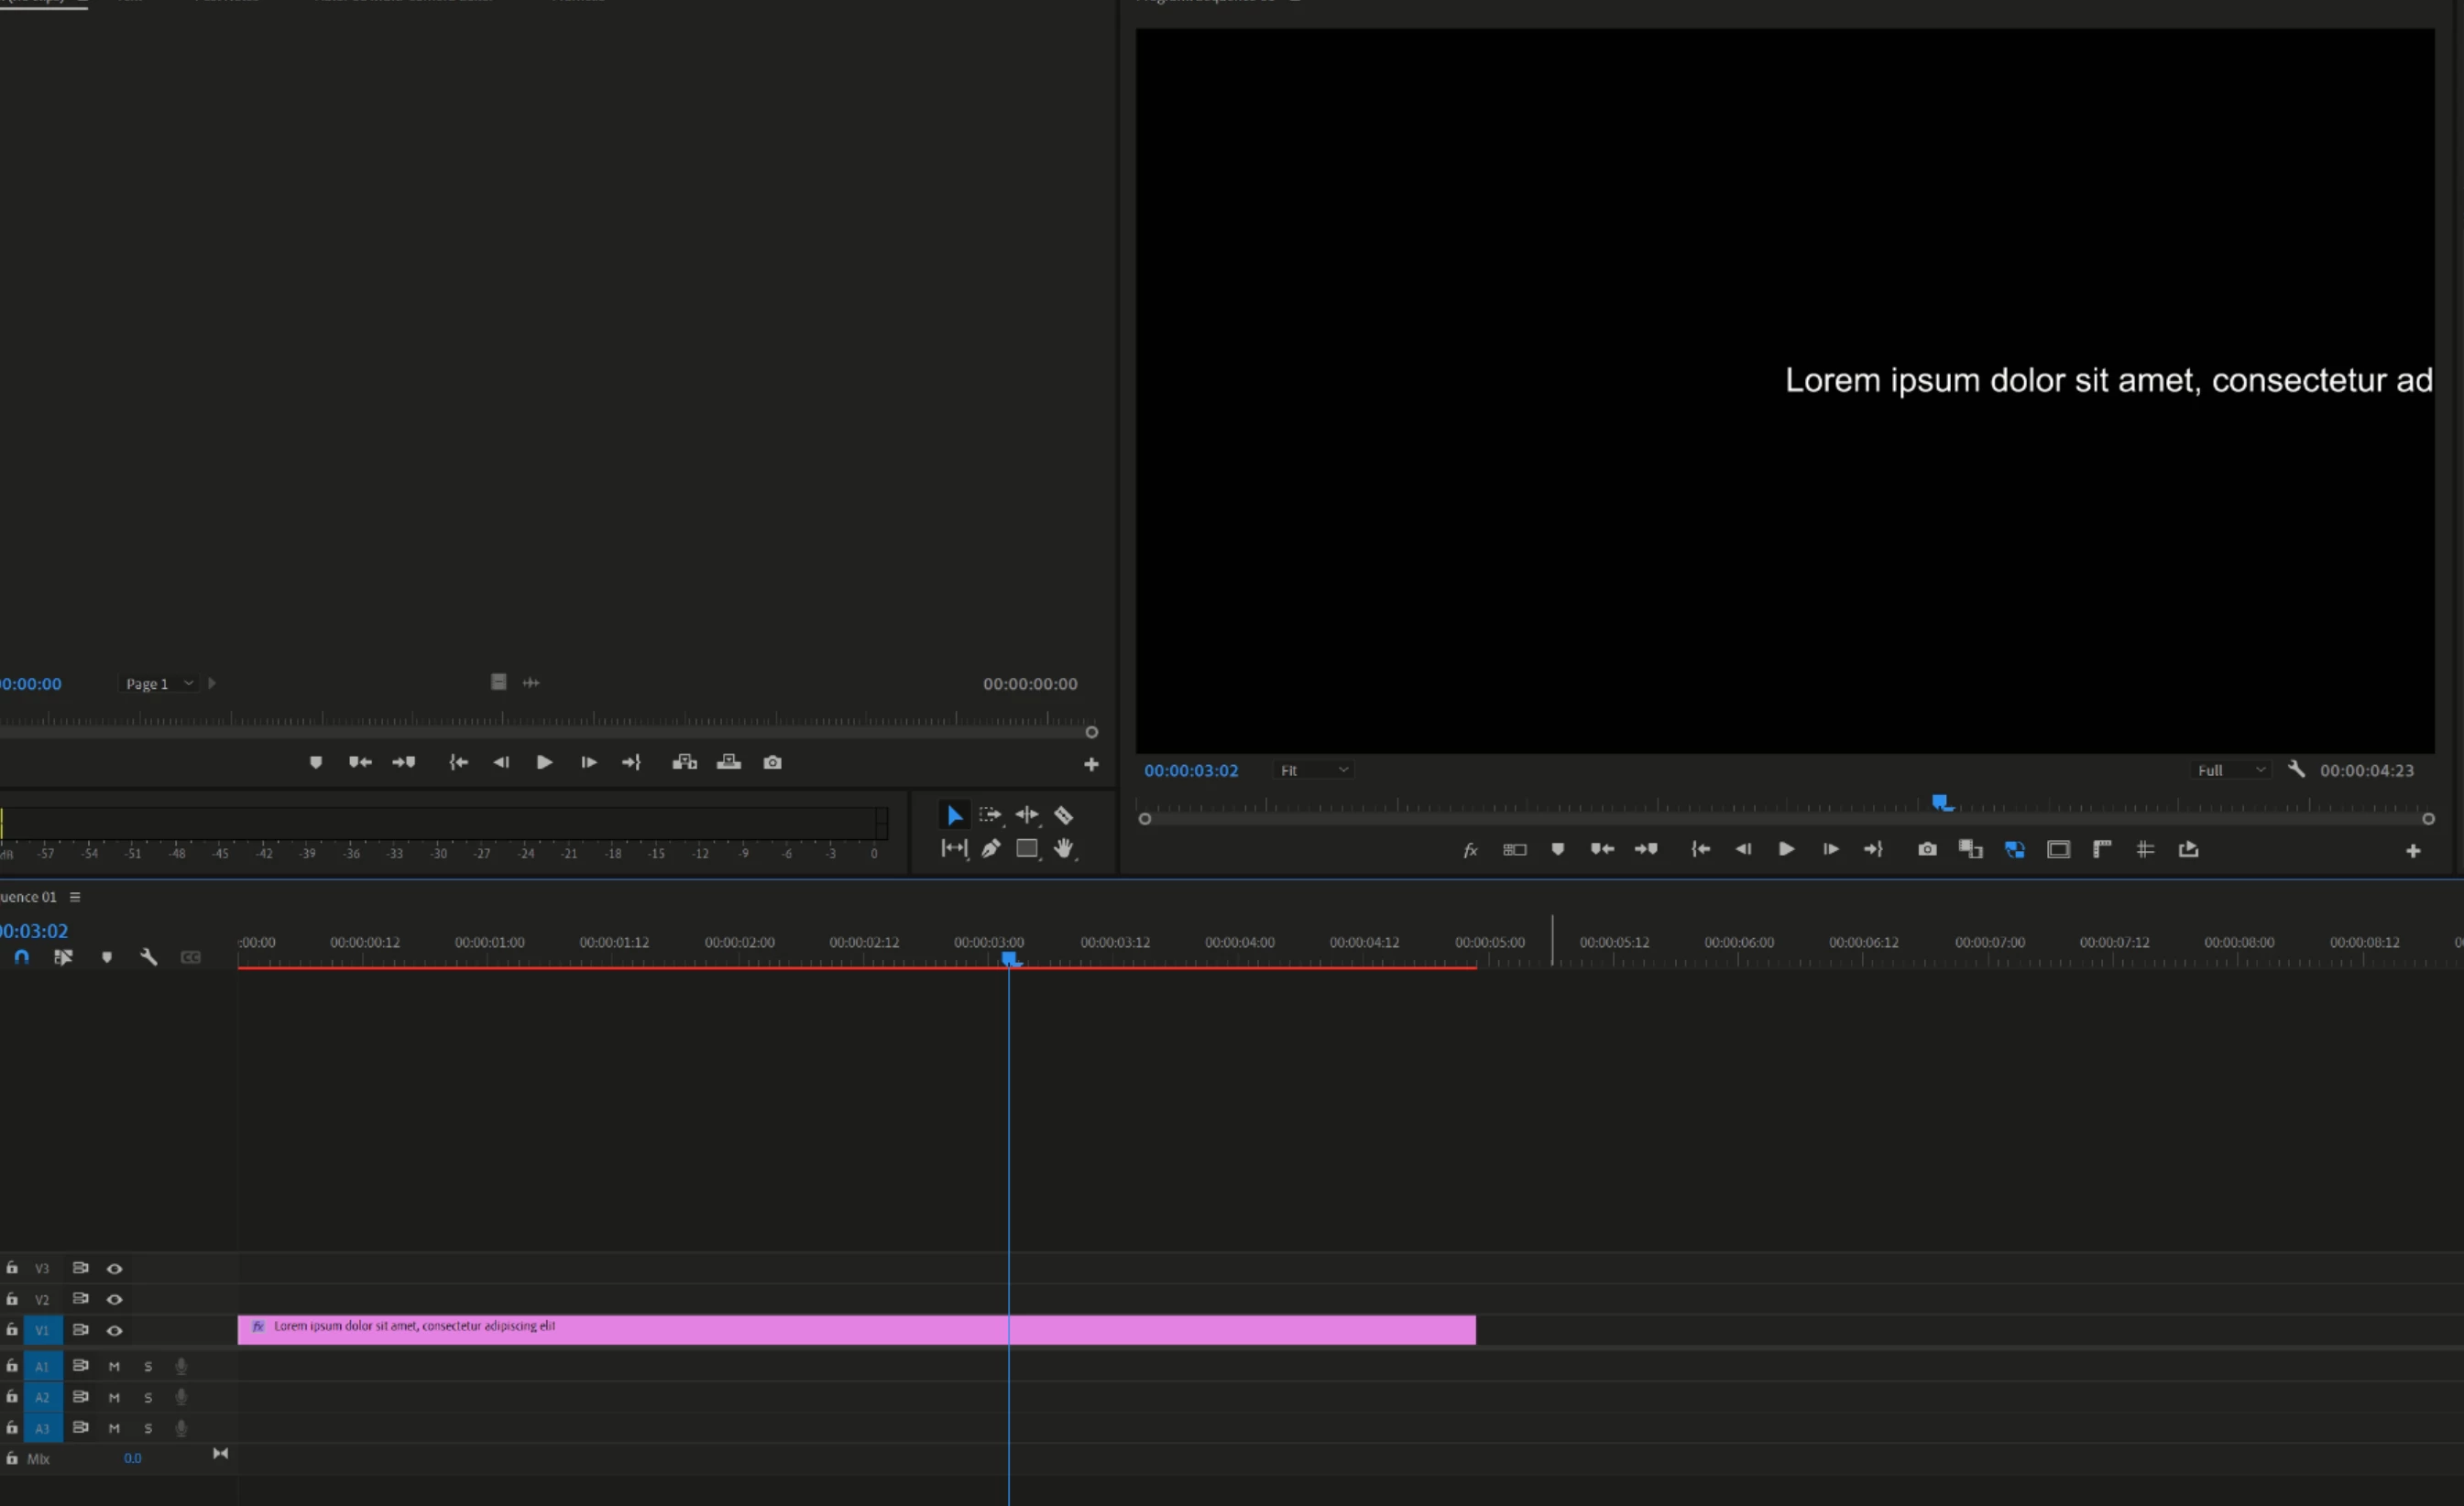Play the Program monitor sequence
The width and height of the screenshot is (2464, 1506).
[1786, 849]
